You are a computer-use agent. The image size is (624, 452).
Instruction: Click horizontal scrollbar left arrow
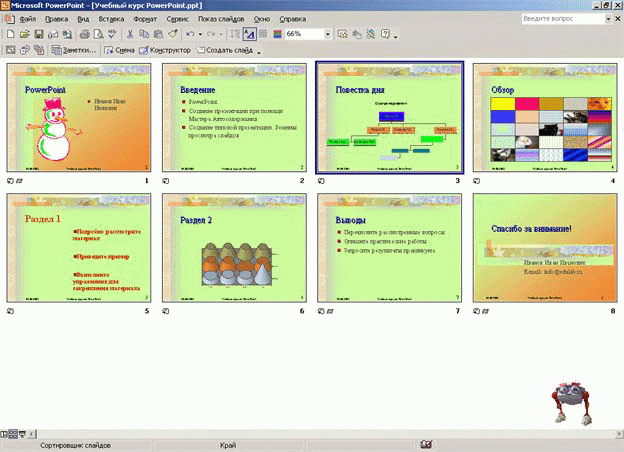point(32,434)
